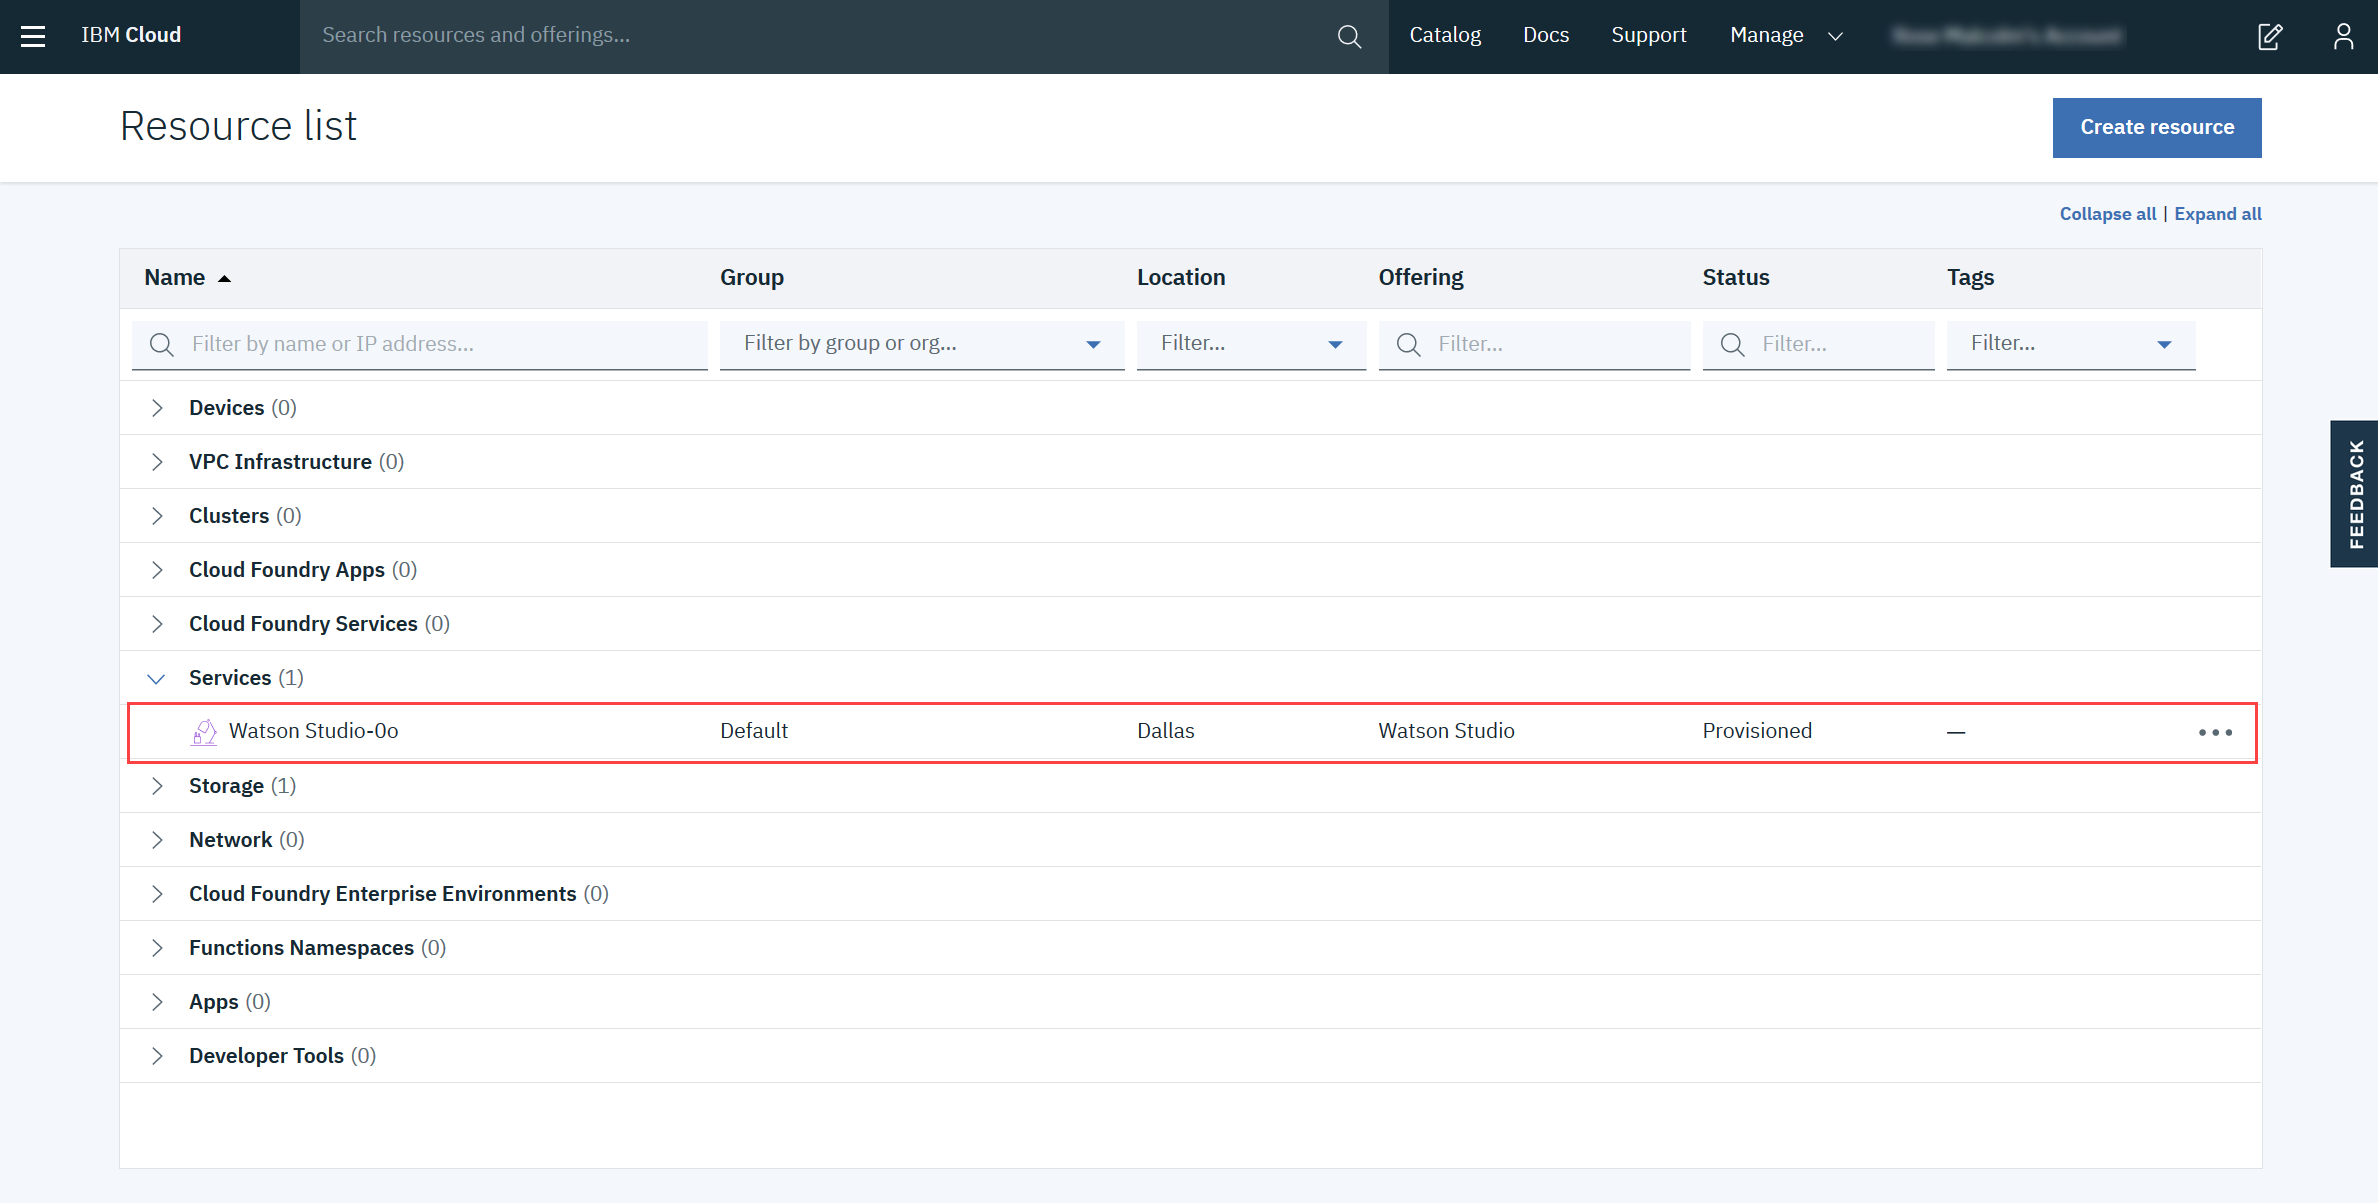Screen dimensions: 2378x1203
Task: Go to the Catalog page
Action: click(1444, 36)
